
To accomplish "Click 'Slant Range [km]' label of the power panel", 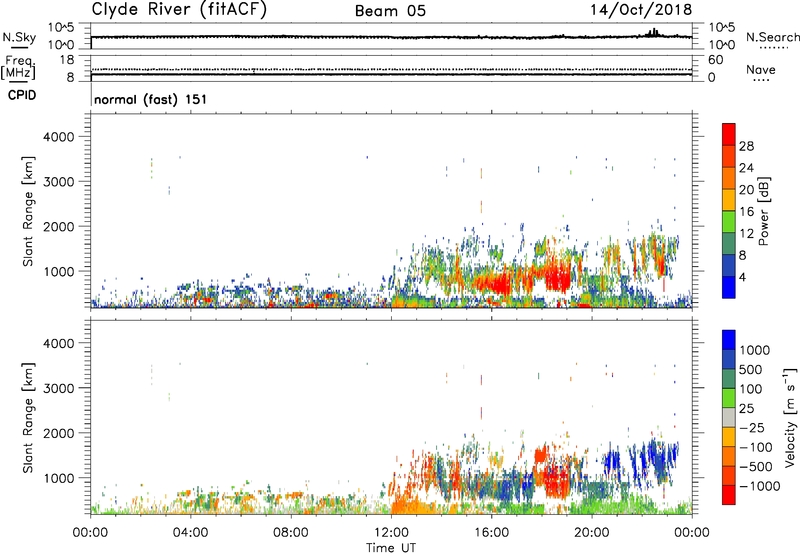I will click(x=28, y=211).
